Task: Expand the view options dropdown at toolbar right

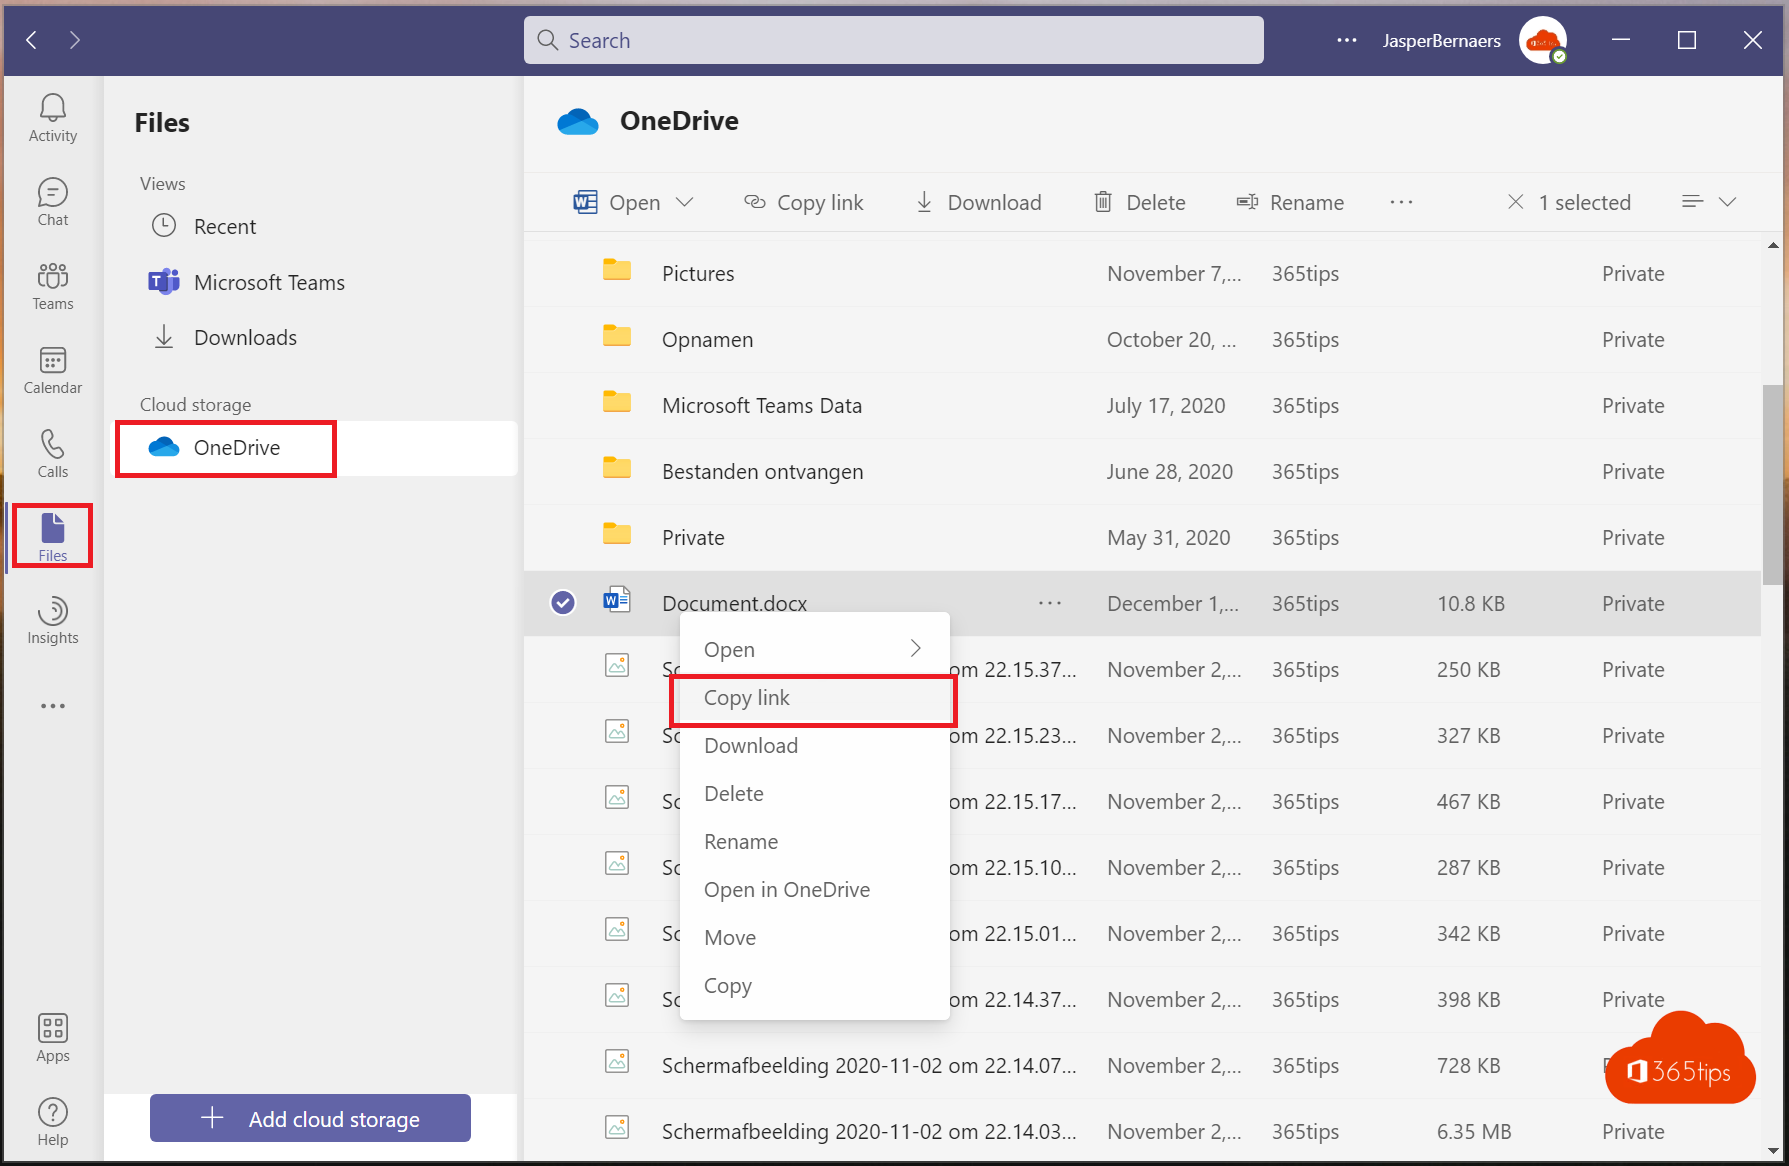Action: coord(1727,202)
